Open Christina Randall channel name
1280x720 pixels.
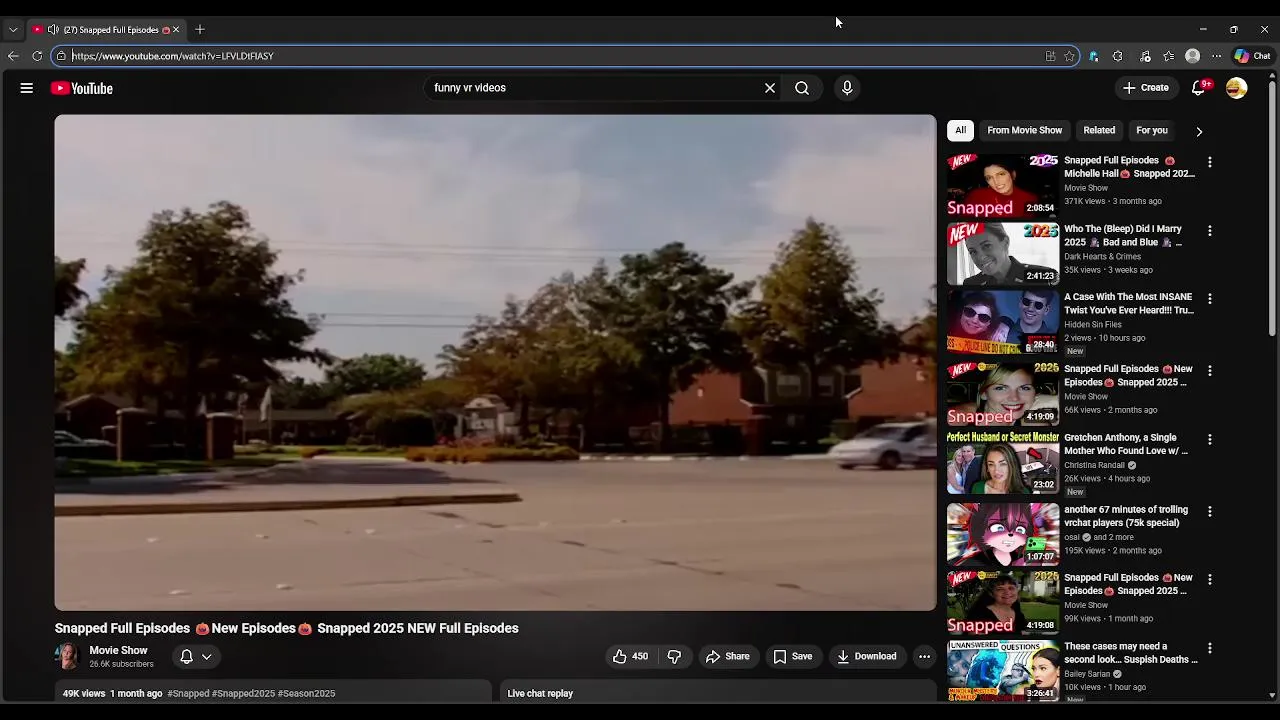tap(1094, 465)
